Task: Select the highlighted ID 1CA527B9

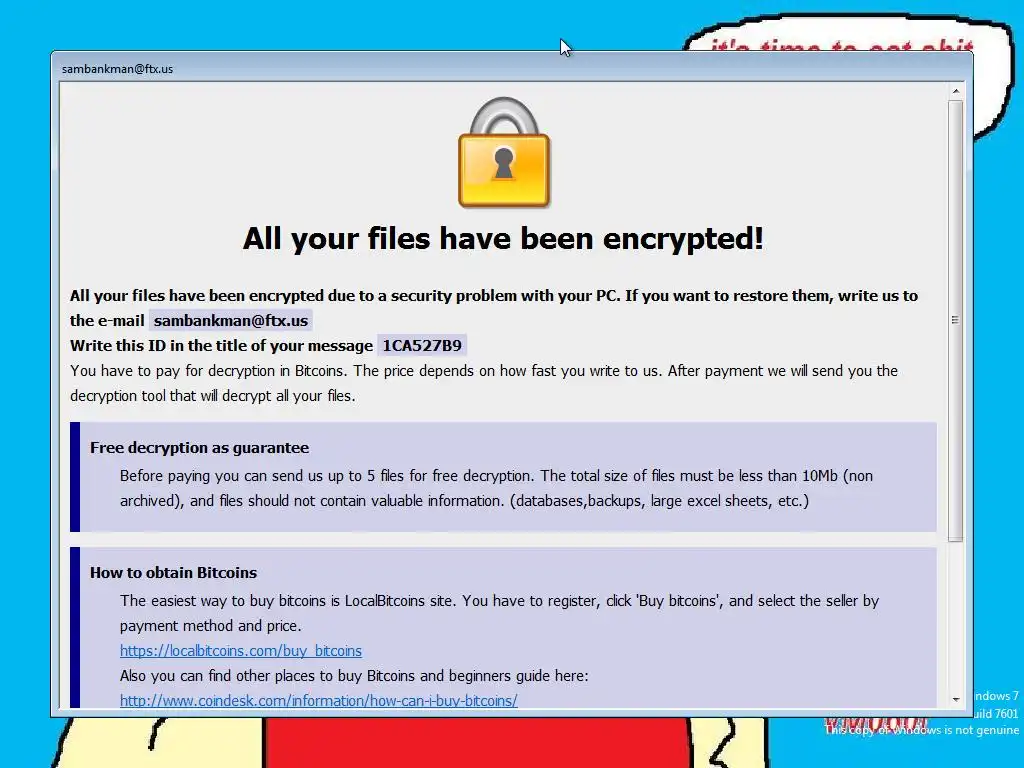Action: pyautogui.click(x=422, y=345)
